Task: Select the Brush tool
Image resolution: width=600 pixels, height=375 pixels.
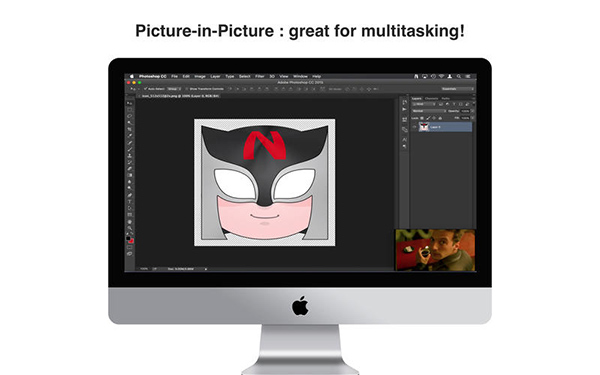Action: tap(129, 149)
